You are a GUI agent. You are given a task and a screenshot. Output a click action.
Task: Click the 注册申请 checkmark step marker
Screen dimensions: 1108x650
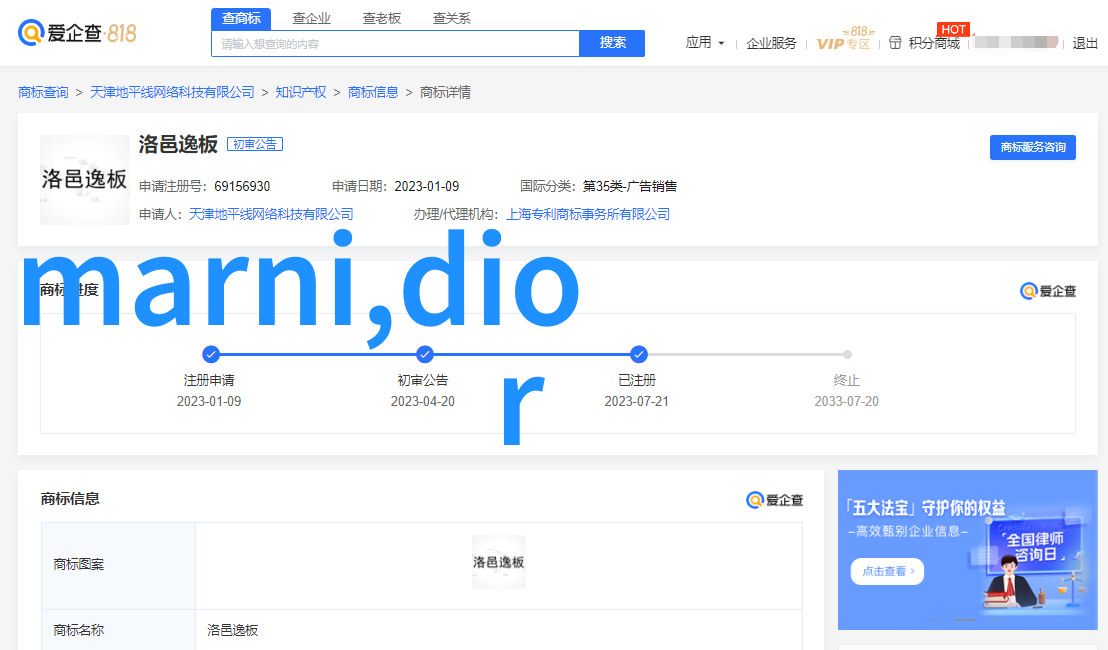pyautogui.click(x=210, y=354)
